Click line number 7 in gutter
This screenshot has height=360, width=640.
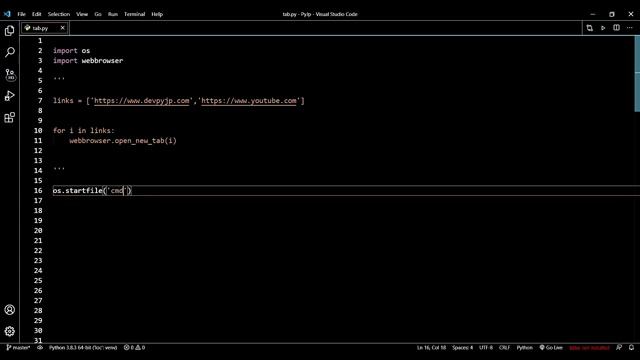pyautogui.click(x=40, y=101)
